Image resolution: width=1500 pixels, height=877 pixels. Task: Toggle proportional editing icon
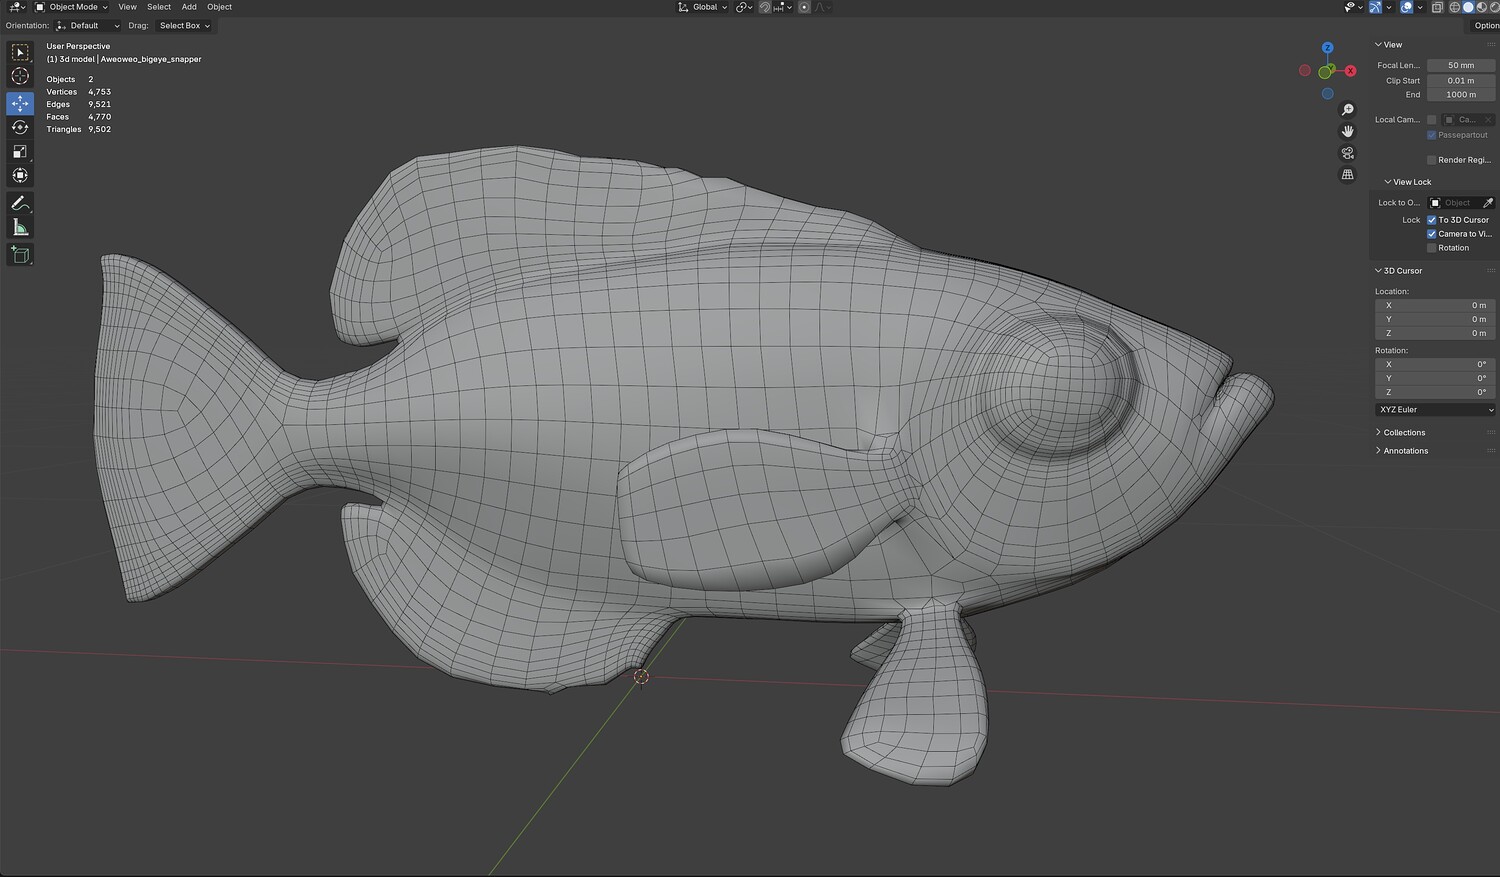(x=804, y=7)
